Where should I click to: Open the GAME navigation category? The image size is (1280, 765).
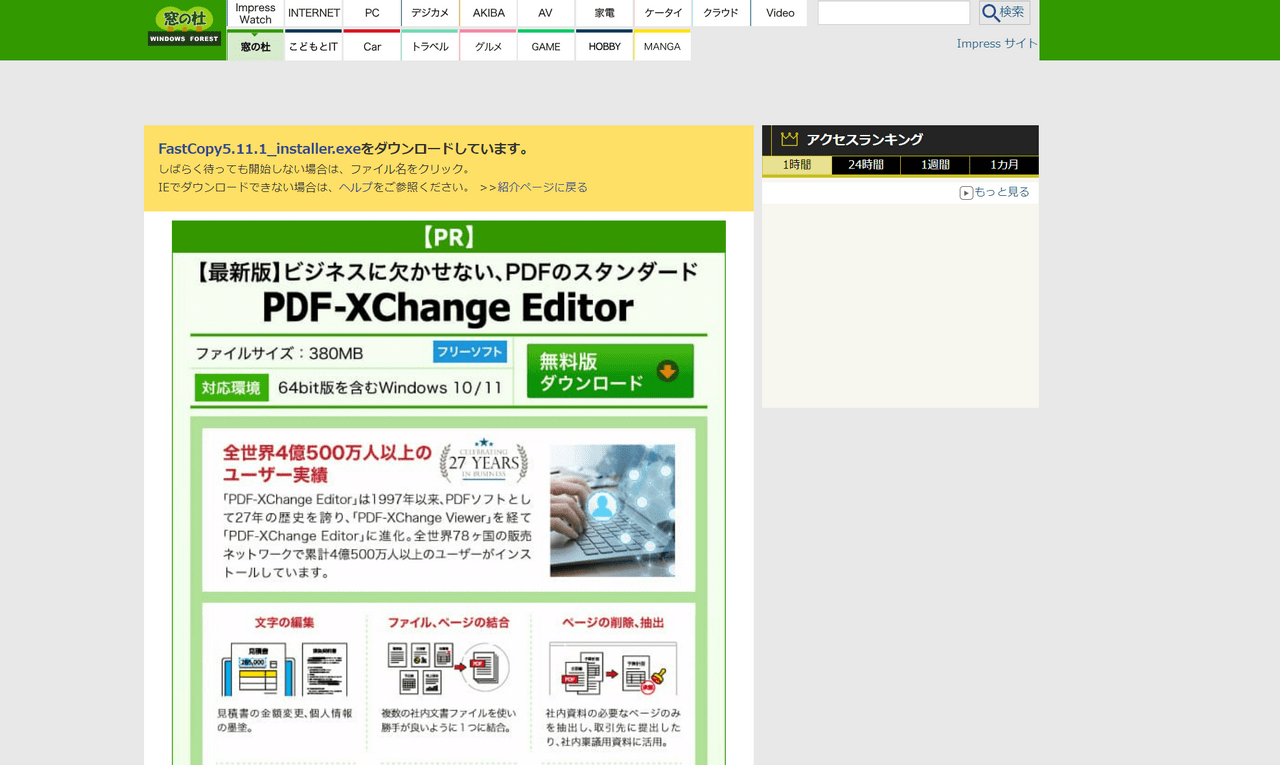point(545,45)
